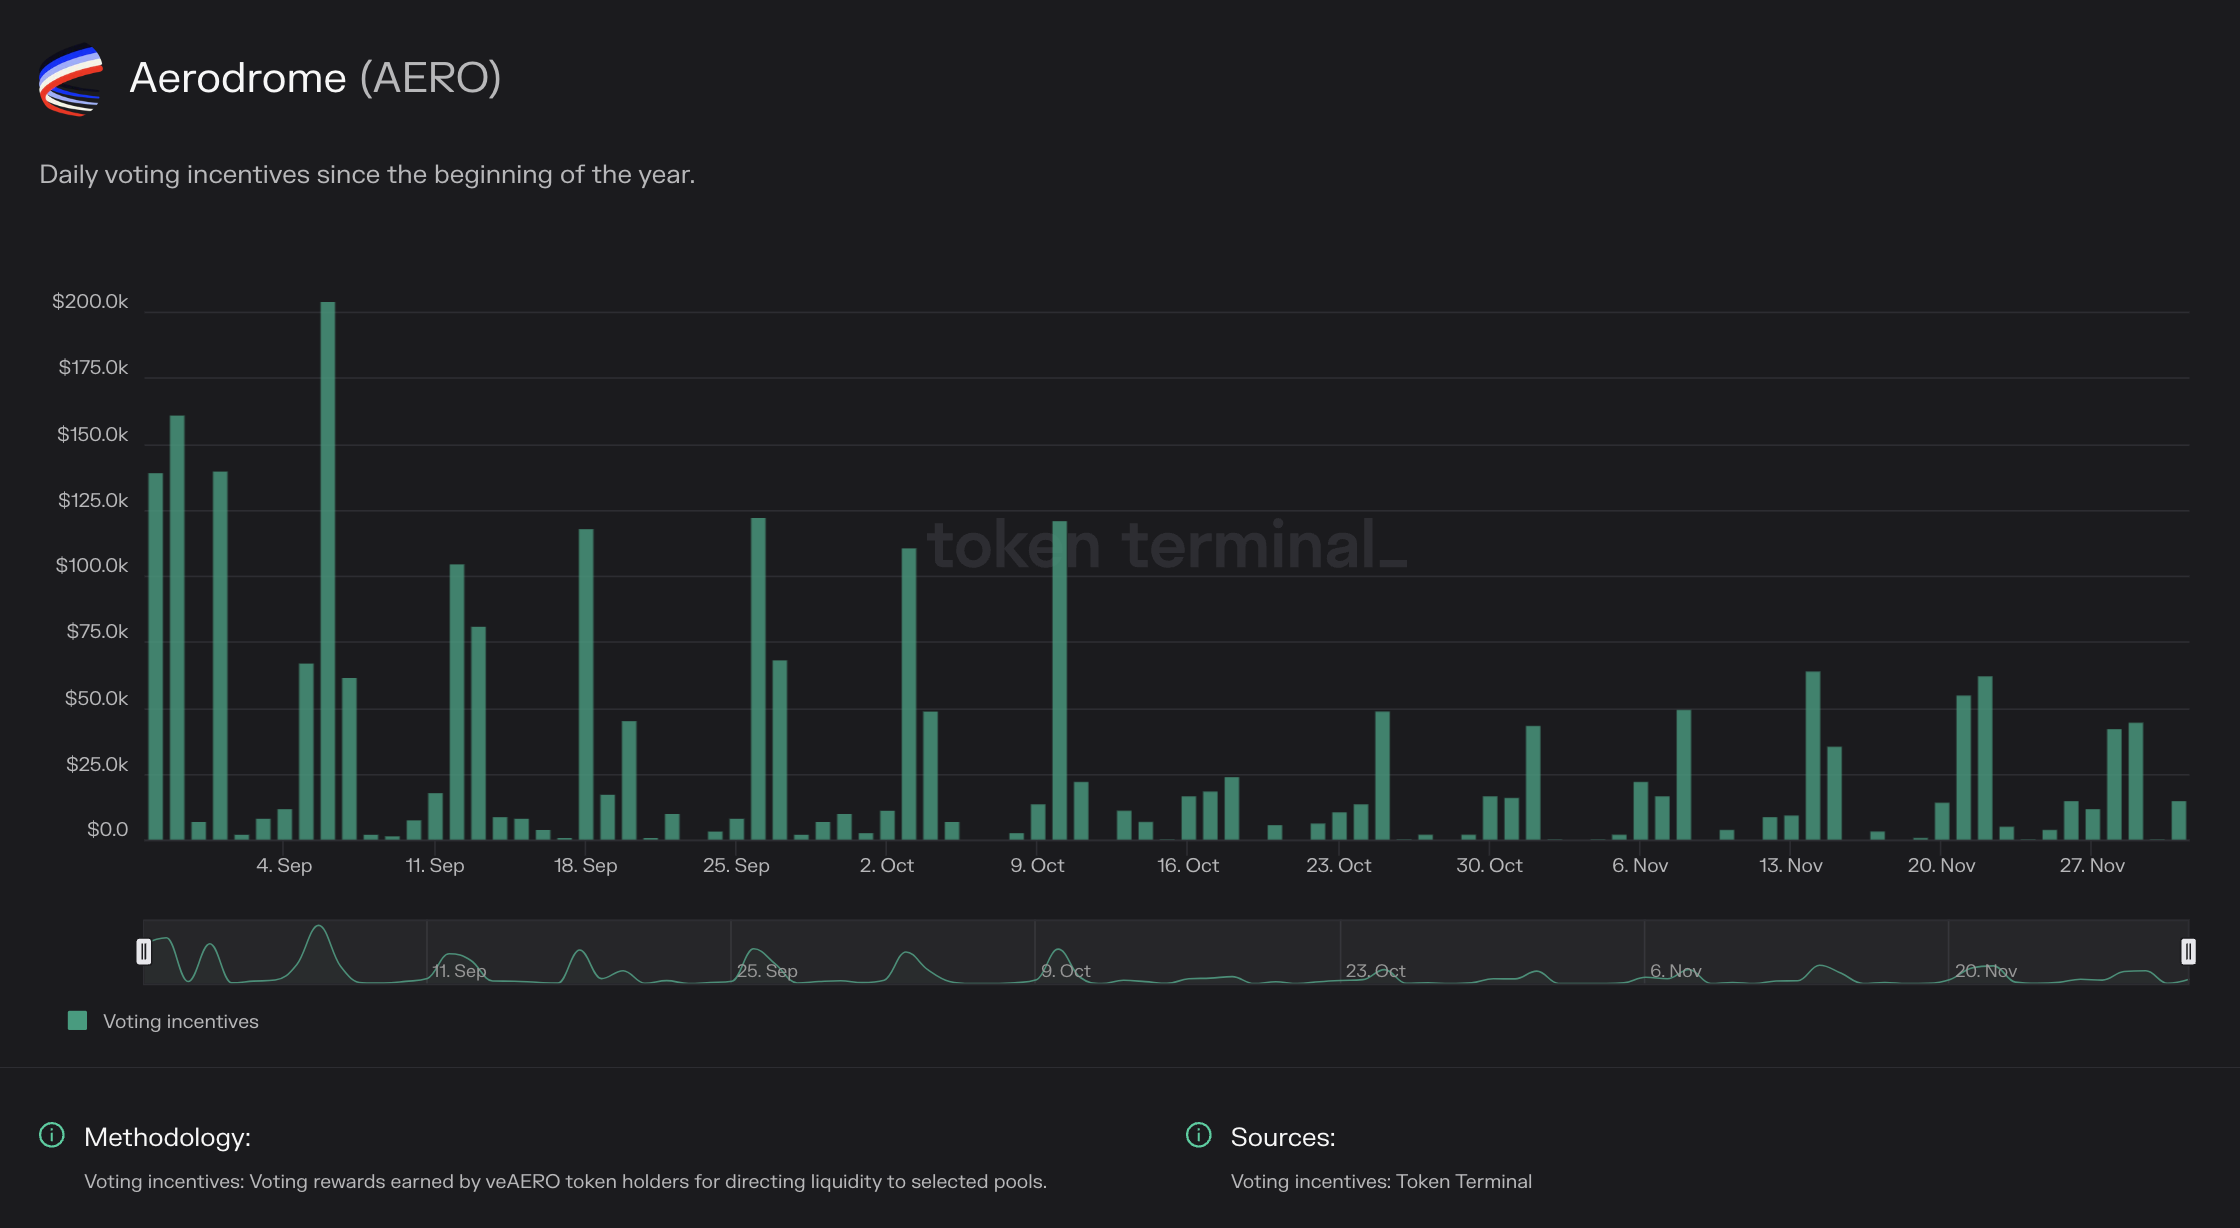Grab the left range navigator handle
This screenshot has height=1228, width=2240.
pyautogui.click(x=144, y=951)
